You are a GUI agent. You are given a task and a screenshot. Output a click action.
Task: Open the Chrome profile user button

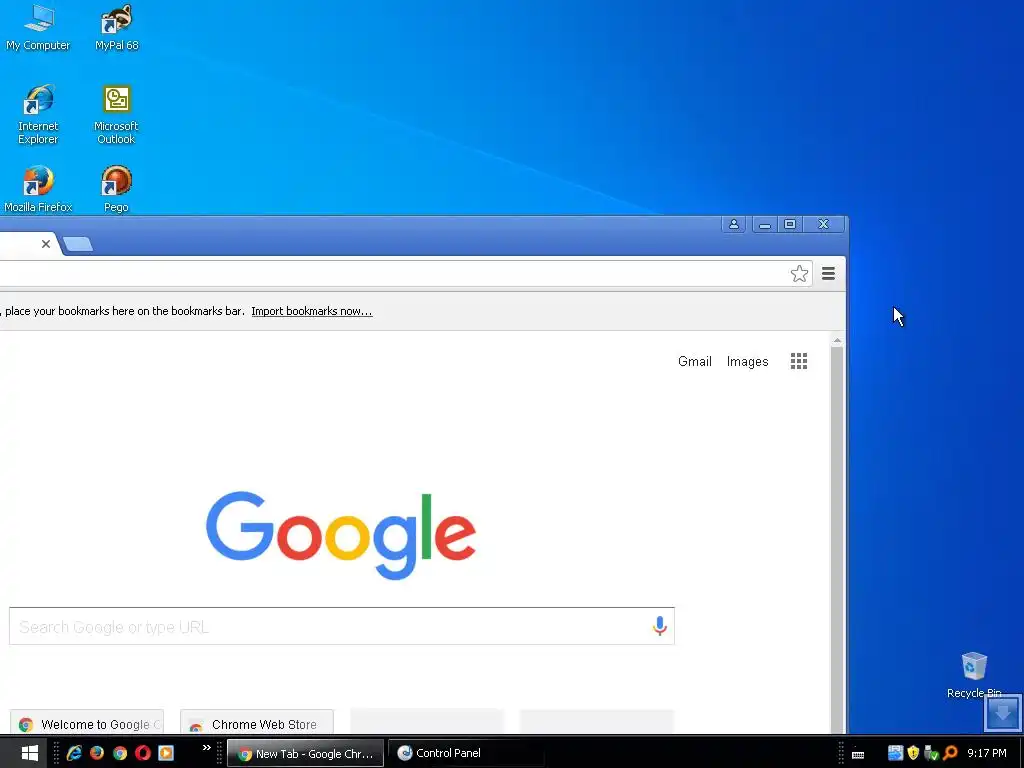733,224
